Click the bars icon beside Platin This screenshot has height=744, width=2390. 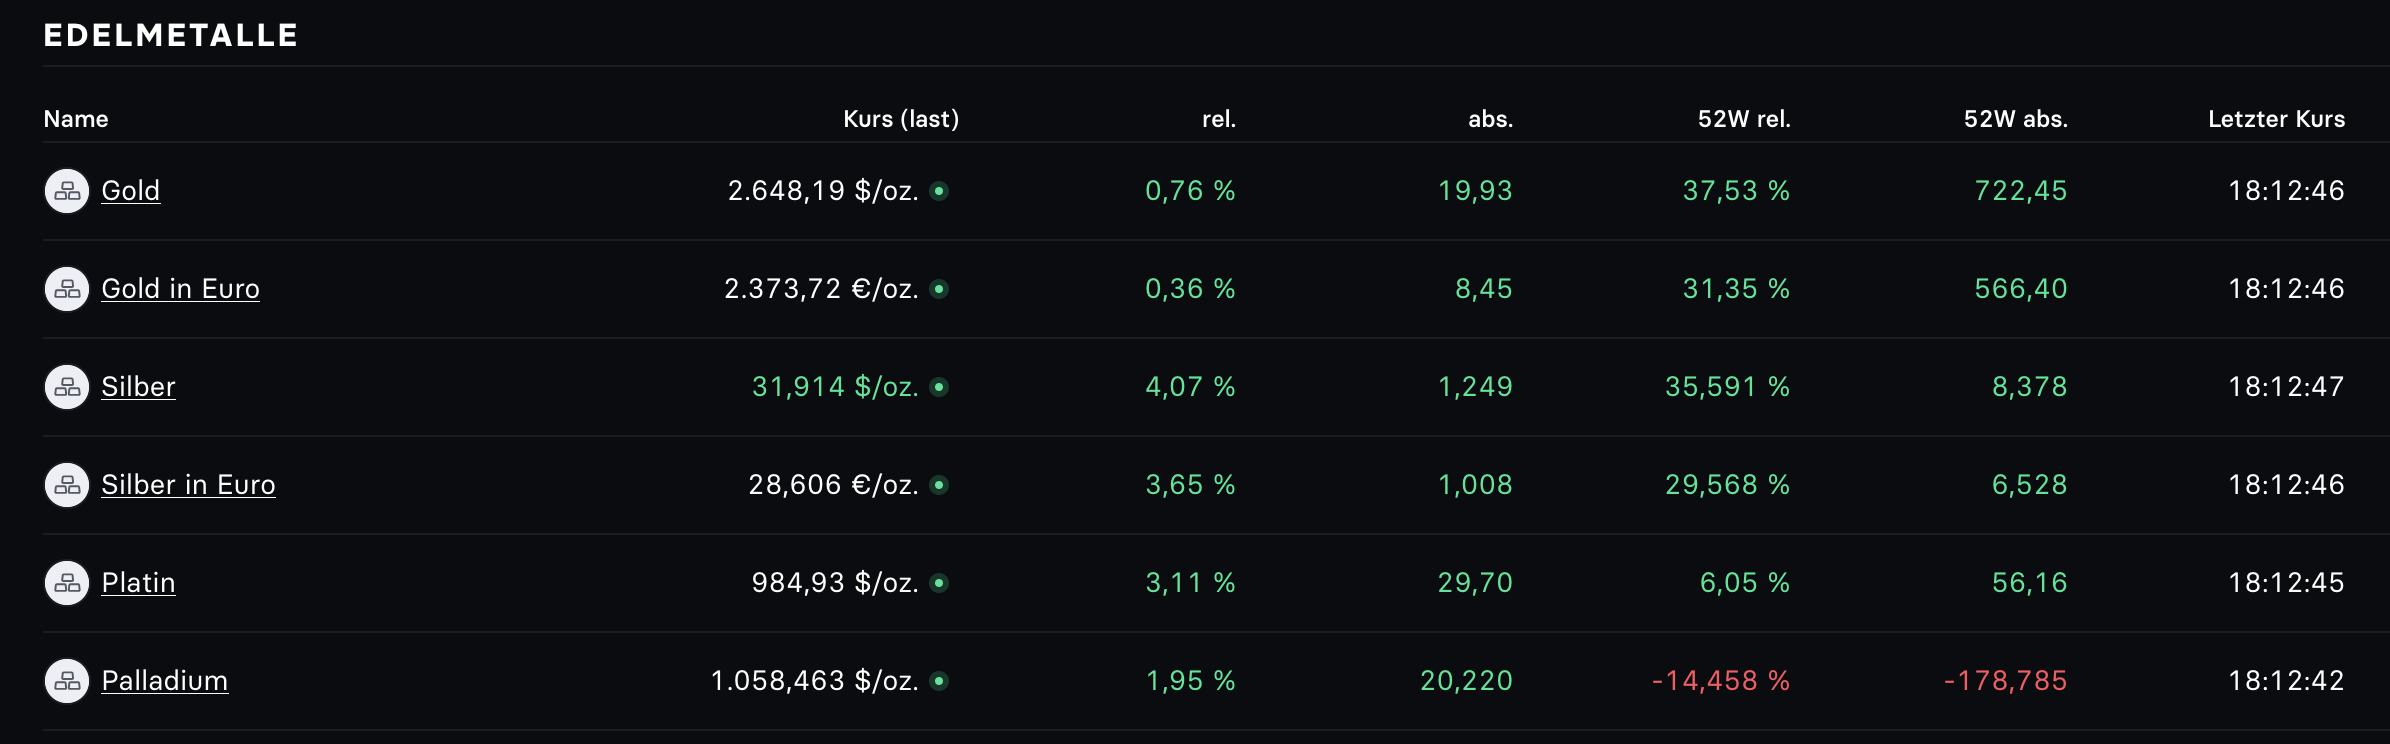(x=67, y=583)
